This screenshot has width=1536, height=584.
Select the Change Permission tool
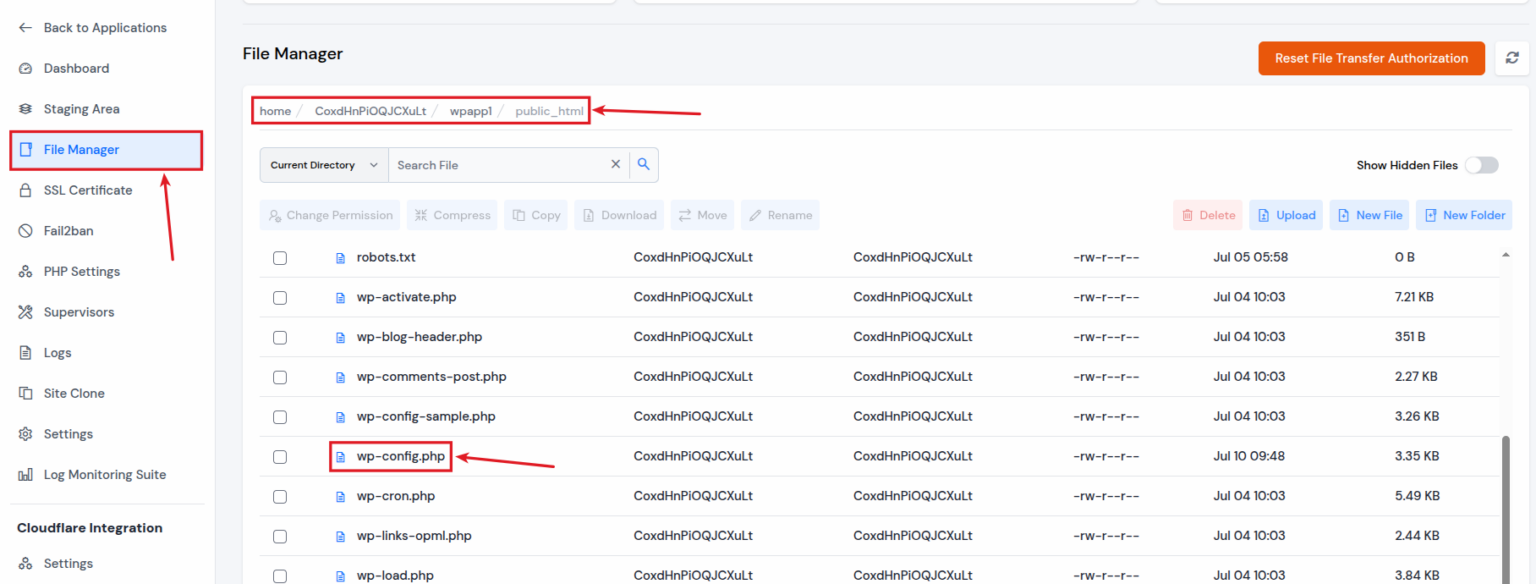coord(330,214)
